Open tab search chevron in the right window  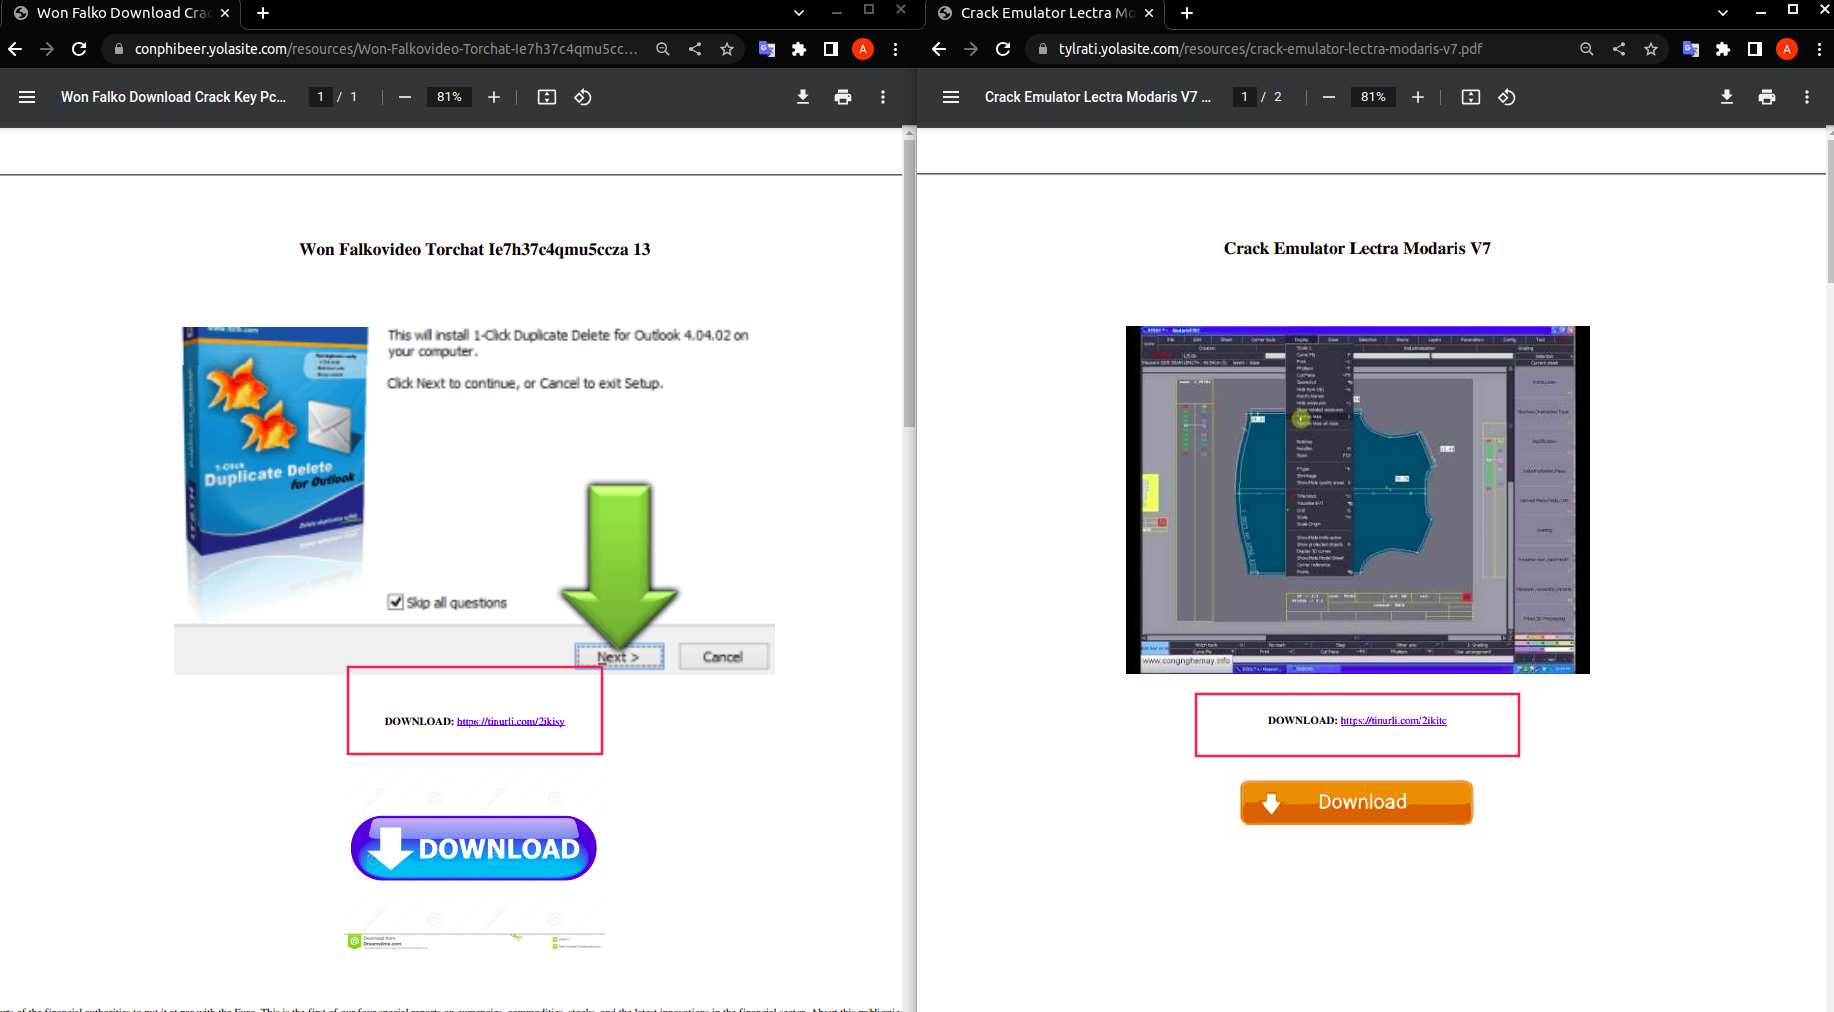pyautogui.click(x=1722, y=13)
